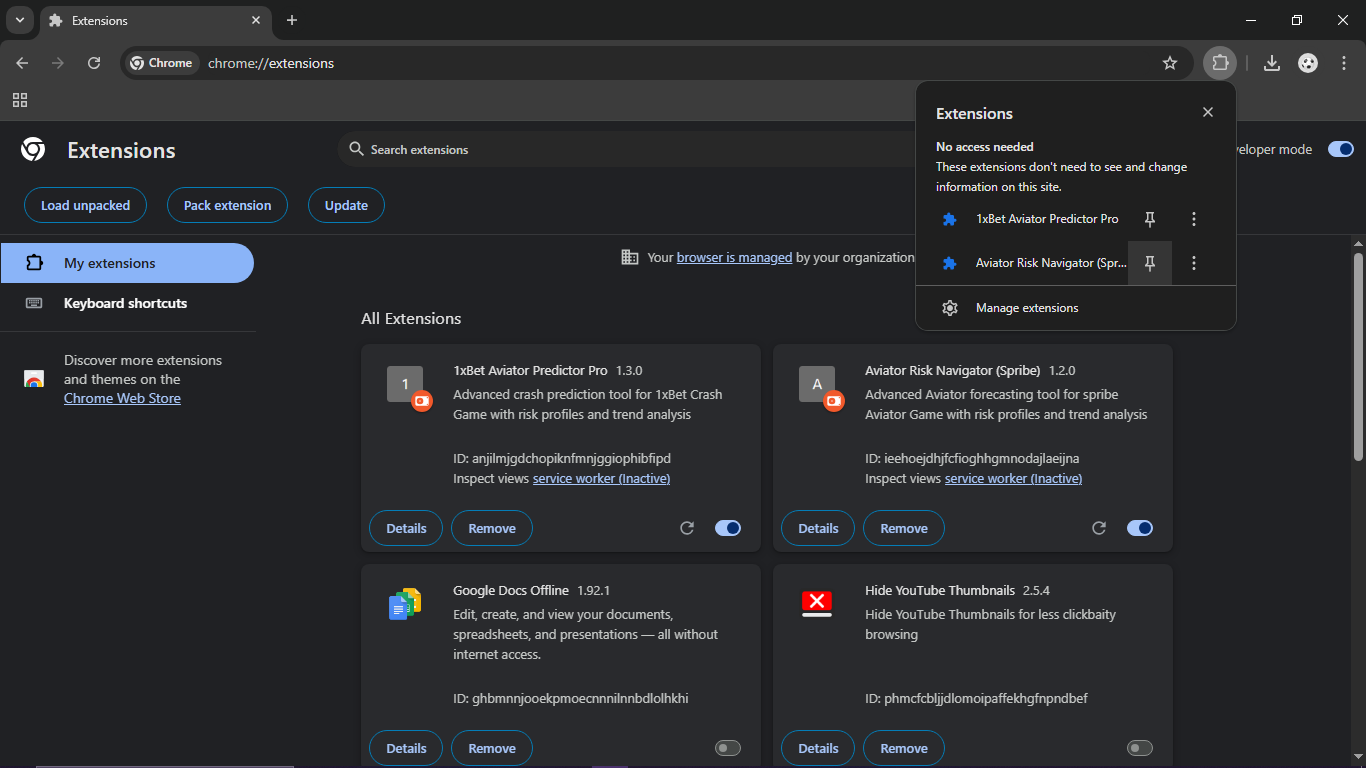1366x768 pixels.
Task: Open the Chrome Web Store link
Action: click(122, 398)
